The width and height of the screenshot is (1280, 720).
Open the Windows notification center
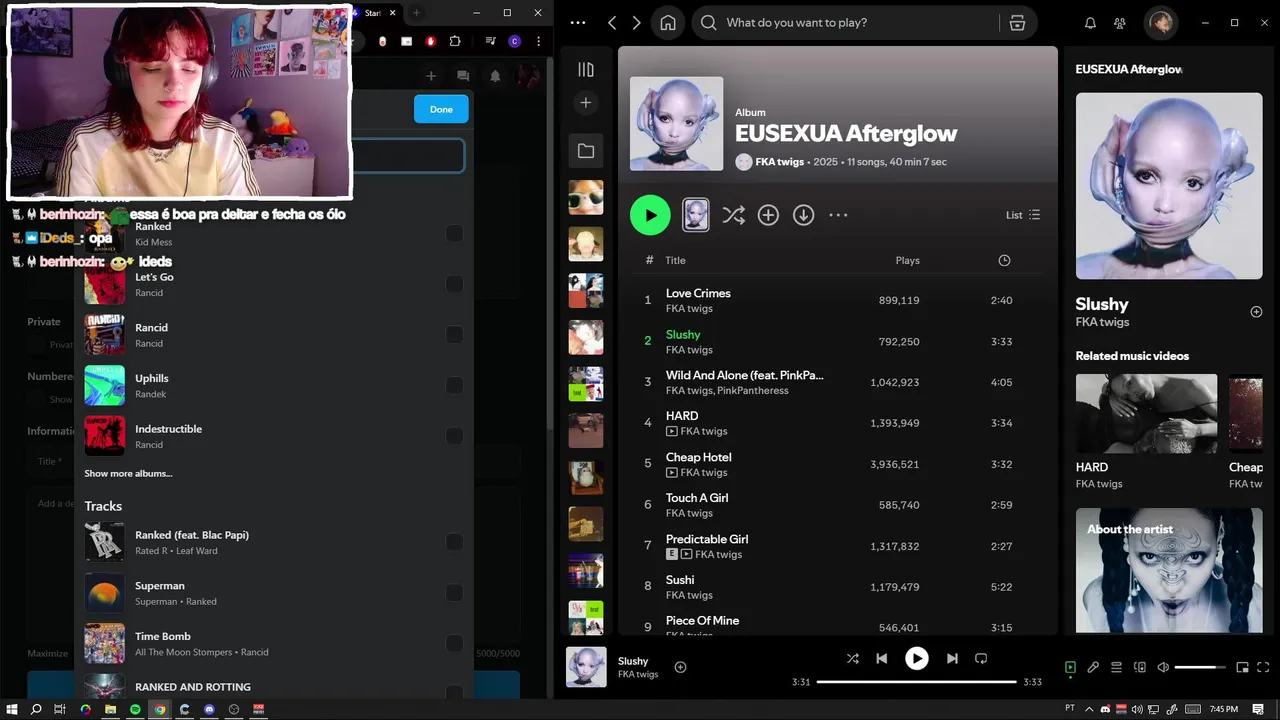[x=1256, y=709]
